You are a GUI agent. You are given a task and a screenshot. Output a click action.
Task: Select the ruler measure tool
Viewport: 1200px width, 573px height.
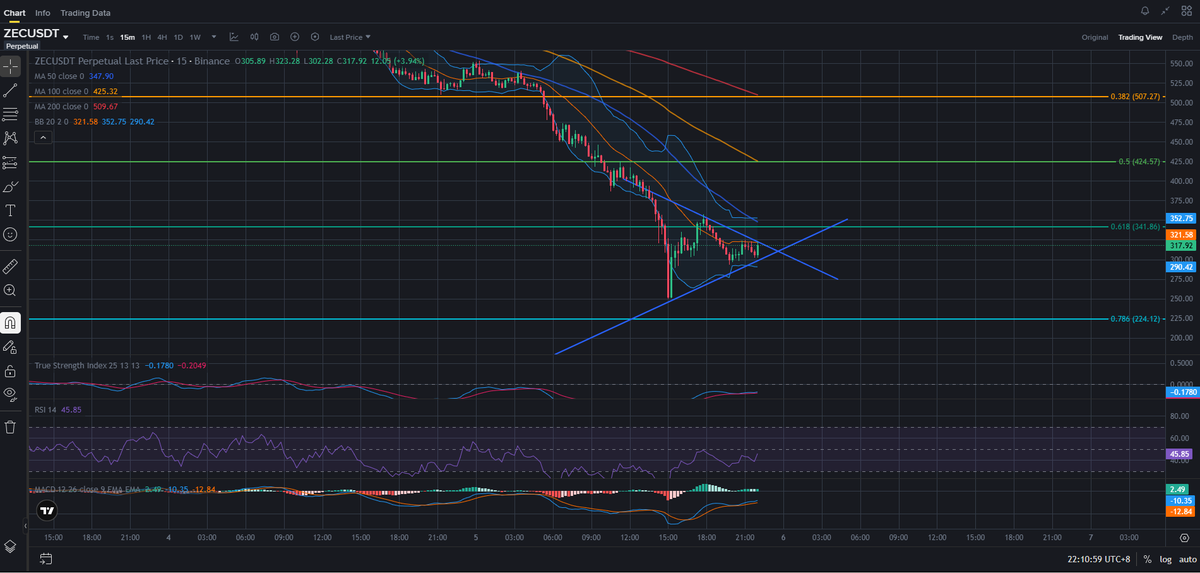10,266
